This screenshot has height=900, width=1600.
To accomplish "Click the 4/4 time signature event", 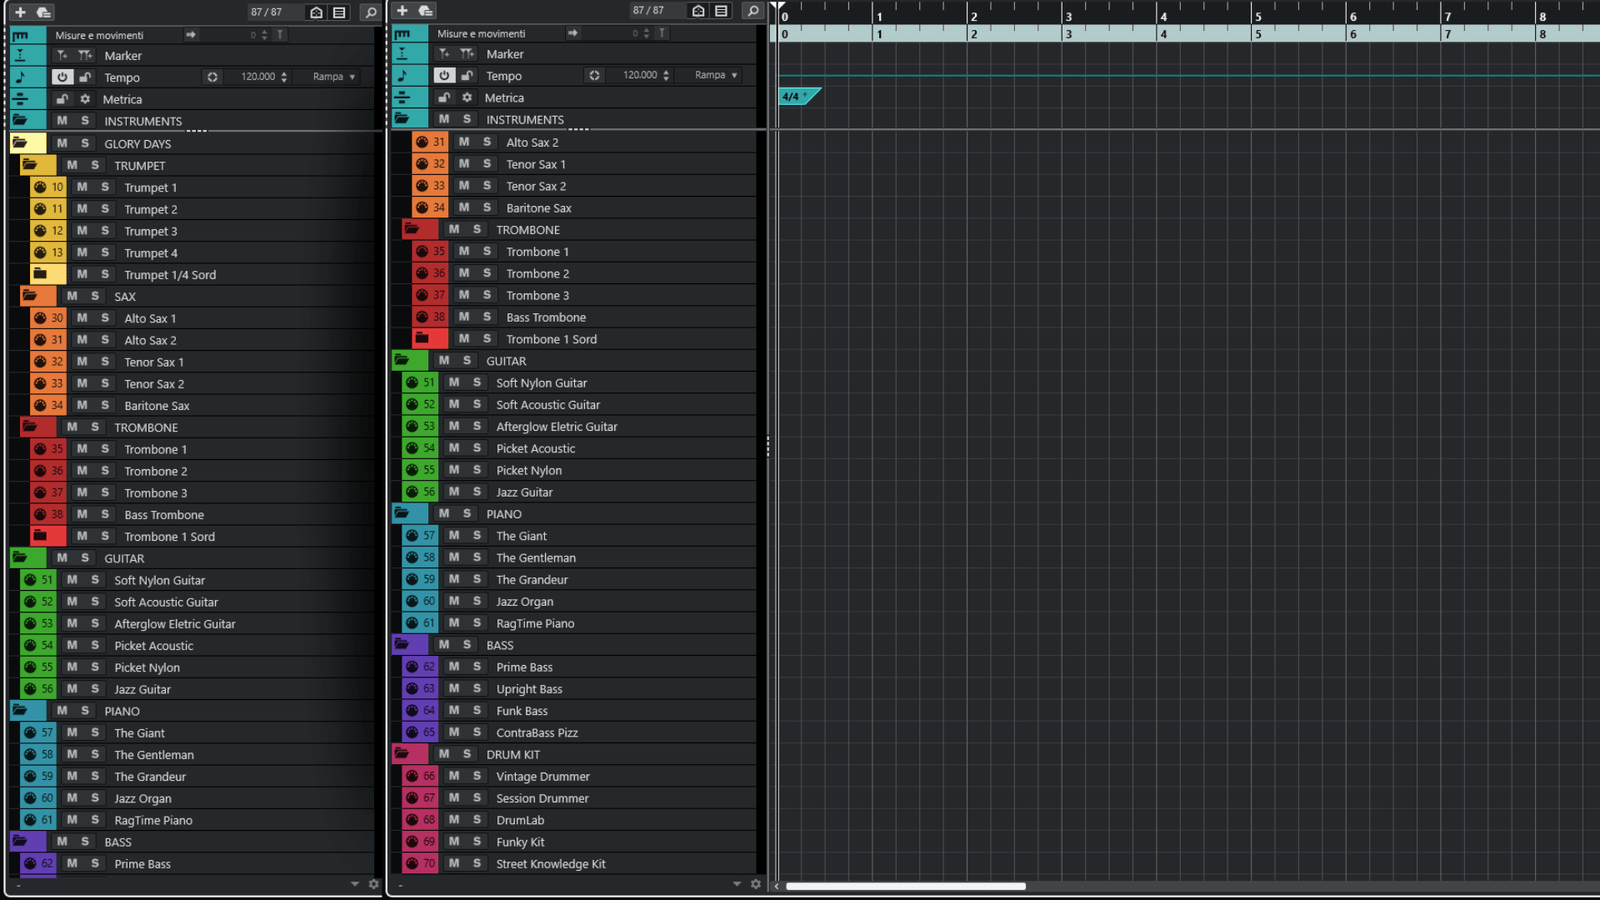I will click(798, 96).
